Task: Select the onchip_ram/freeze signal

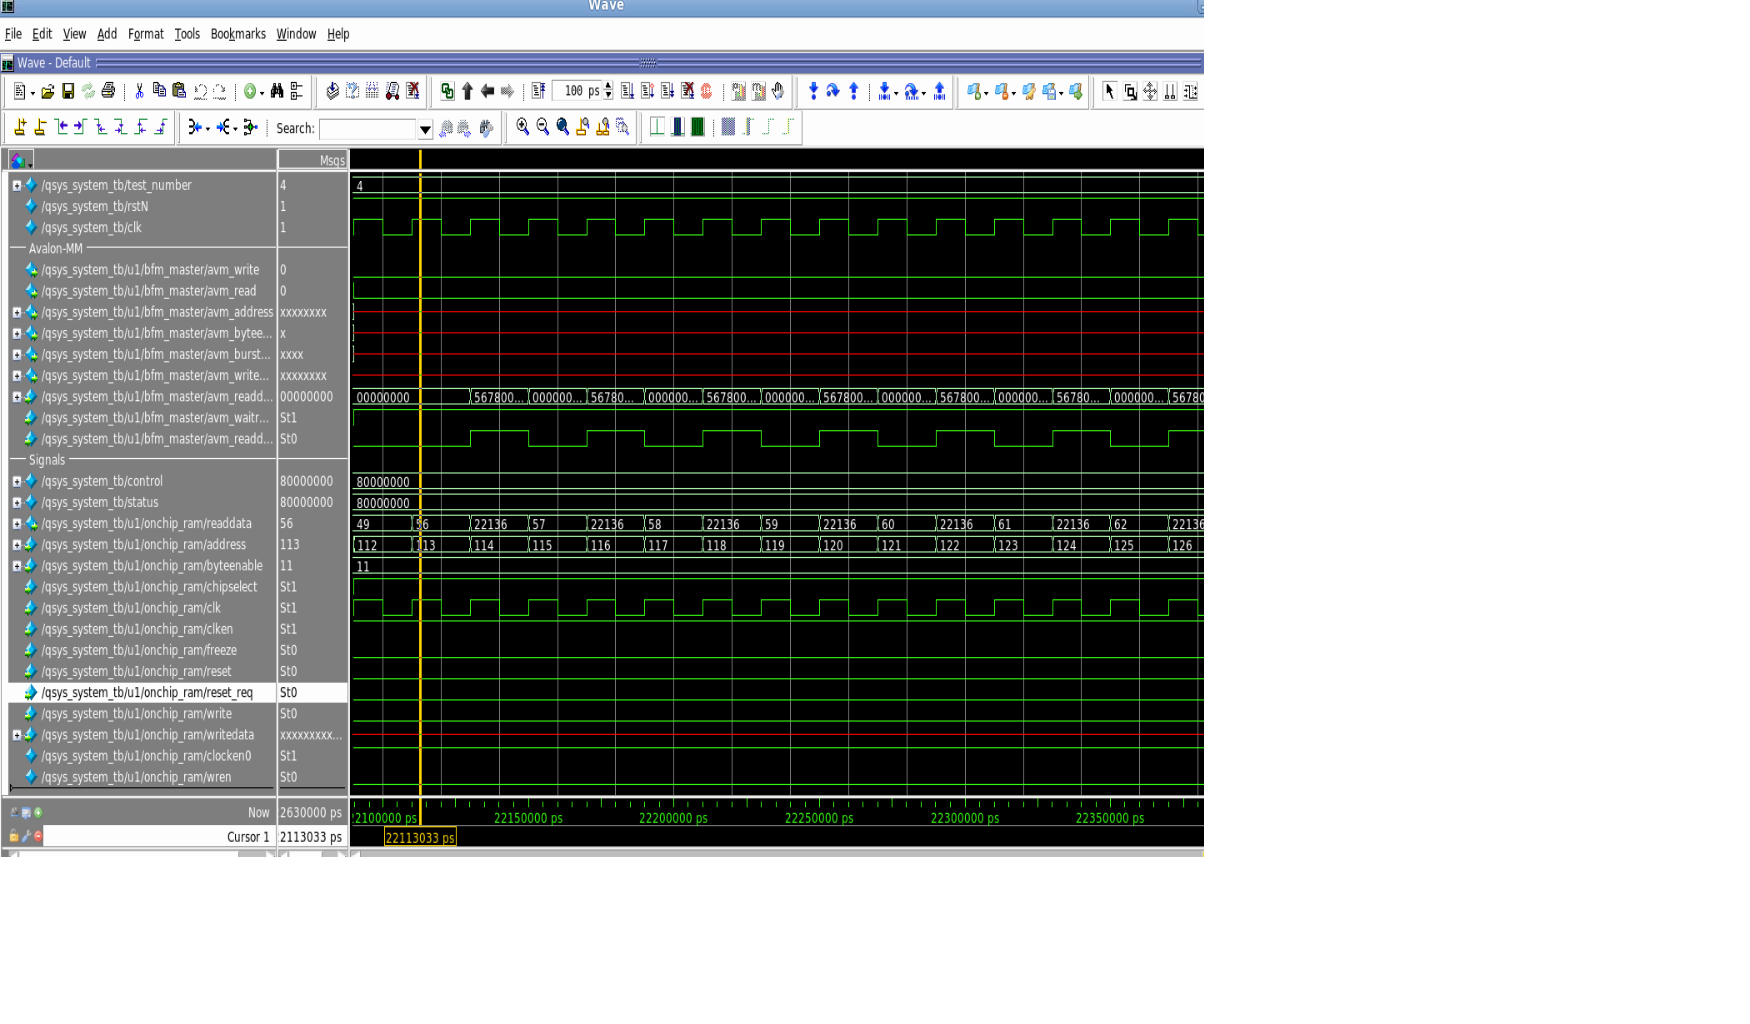Action: tap(138, 650)
